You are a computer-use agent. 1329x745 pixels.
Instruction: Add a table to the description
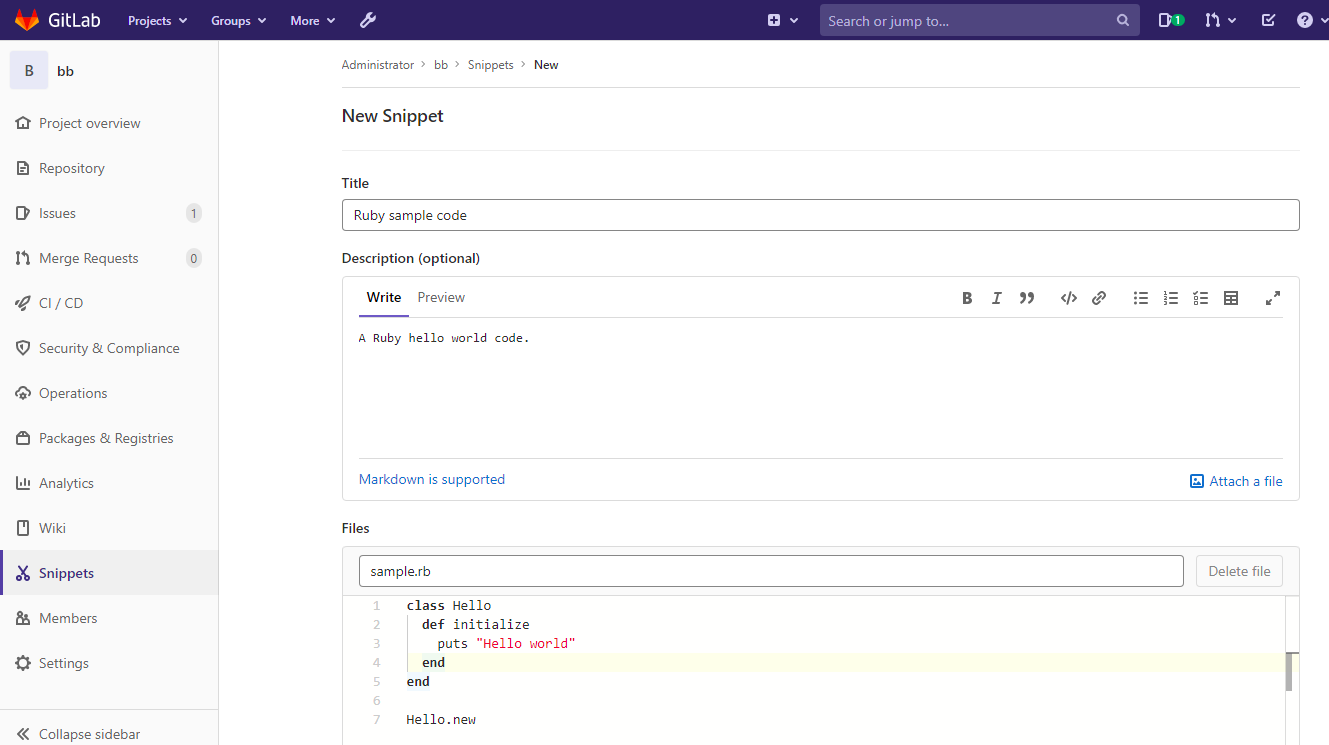coord(1230,297)
